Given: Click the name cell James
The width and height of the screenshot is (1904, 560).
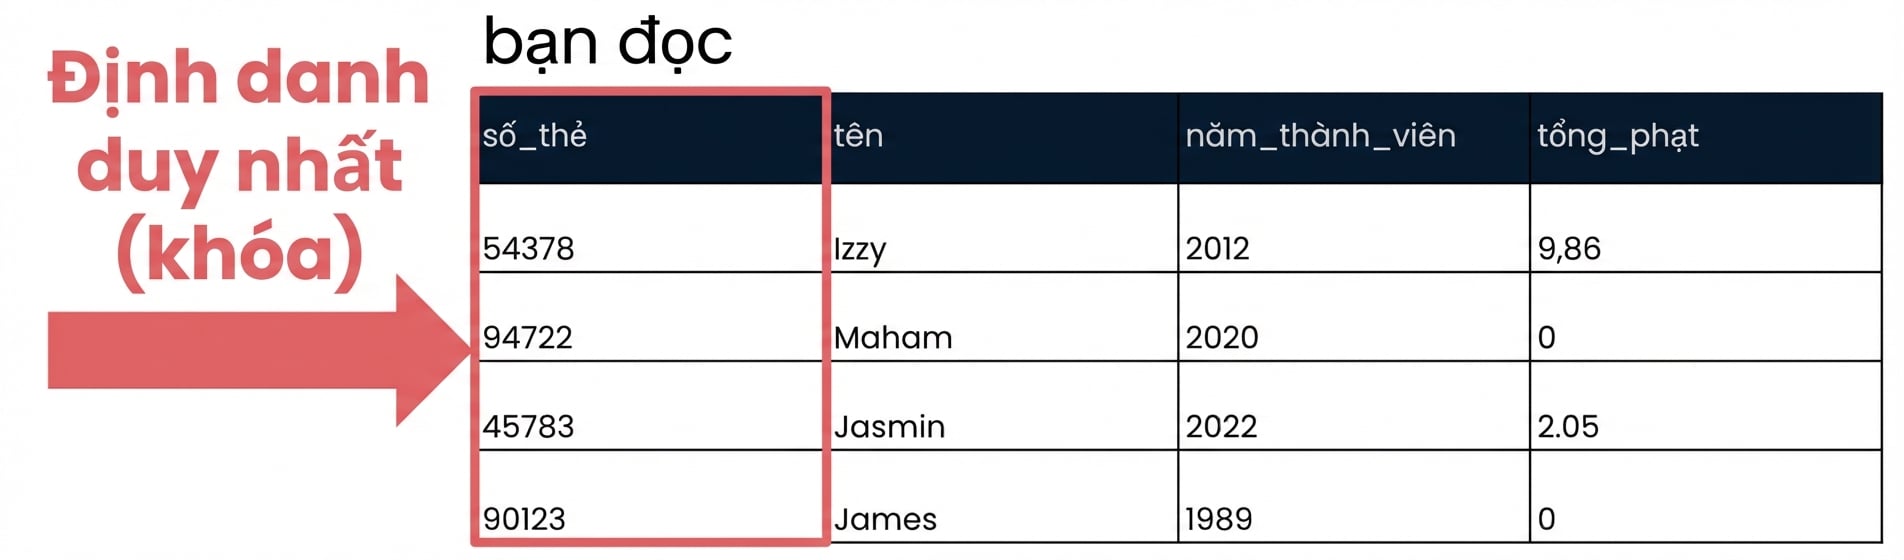Looking at the screenshot, I should [1004, 497].
